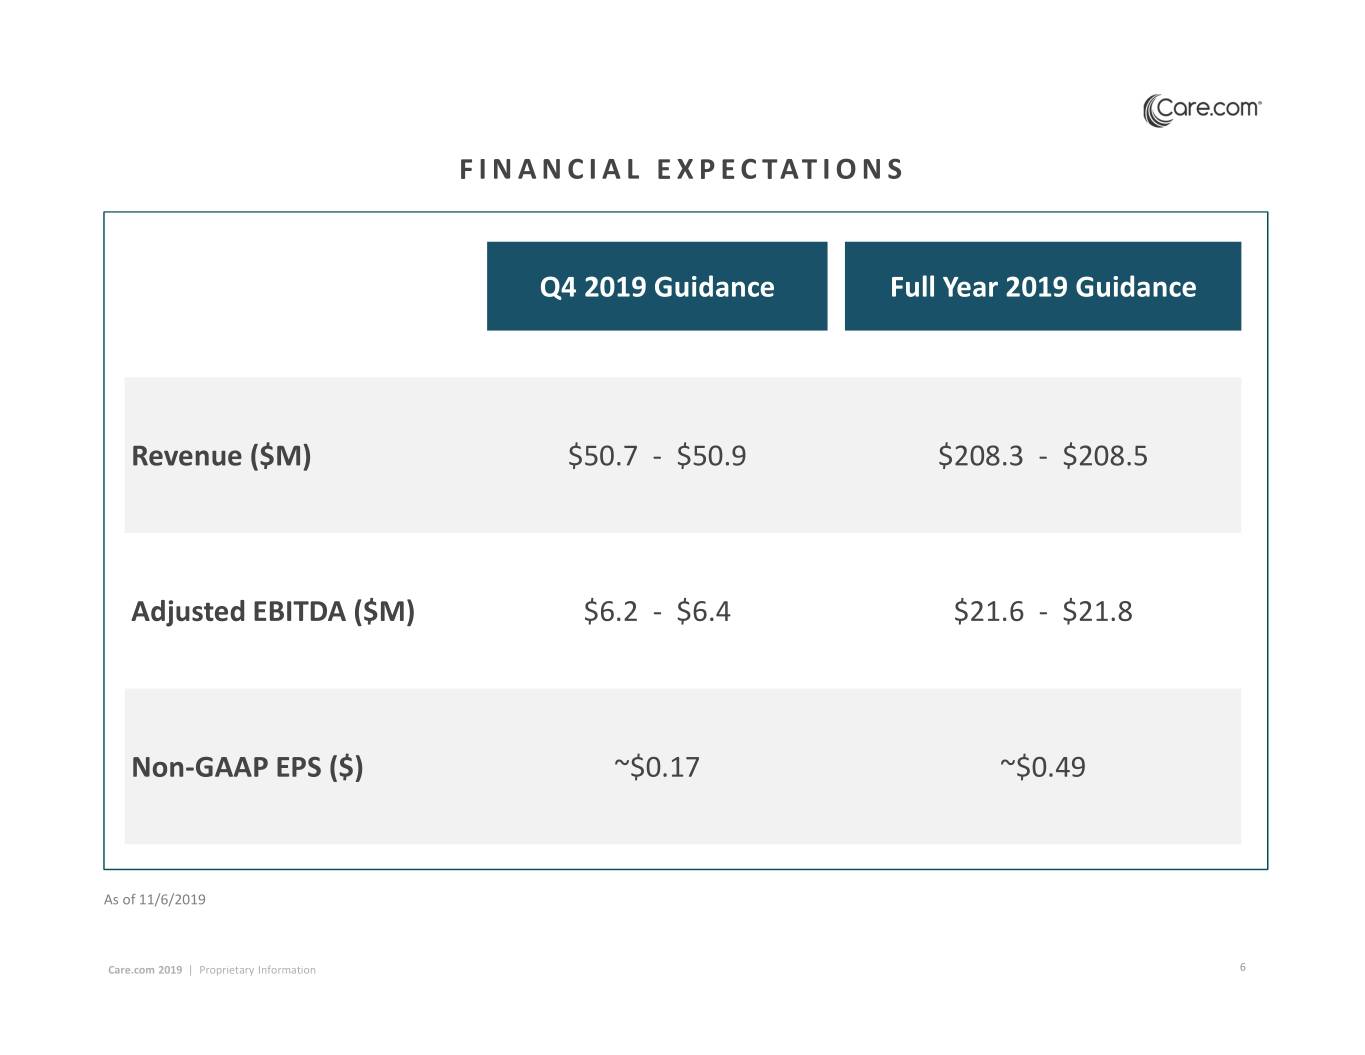Viewport: 1365px width, 1055px height.
Task: Click the $21.6 full year EBITDA value
Action: (x=988, y=611)
